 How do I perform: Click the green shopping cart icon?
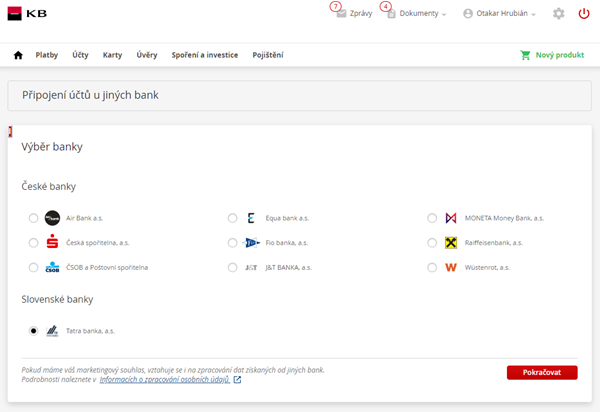click(525, 55)
